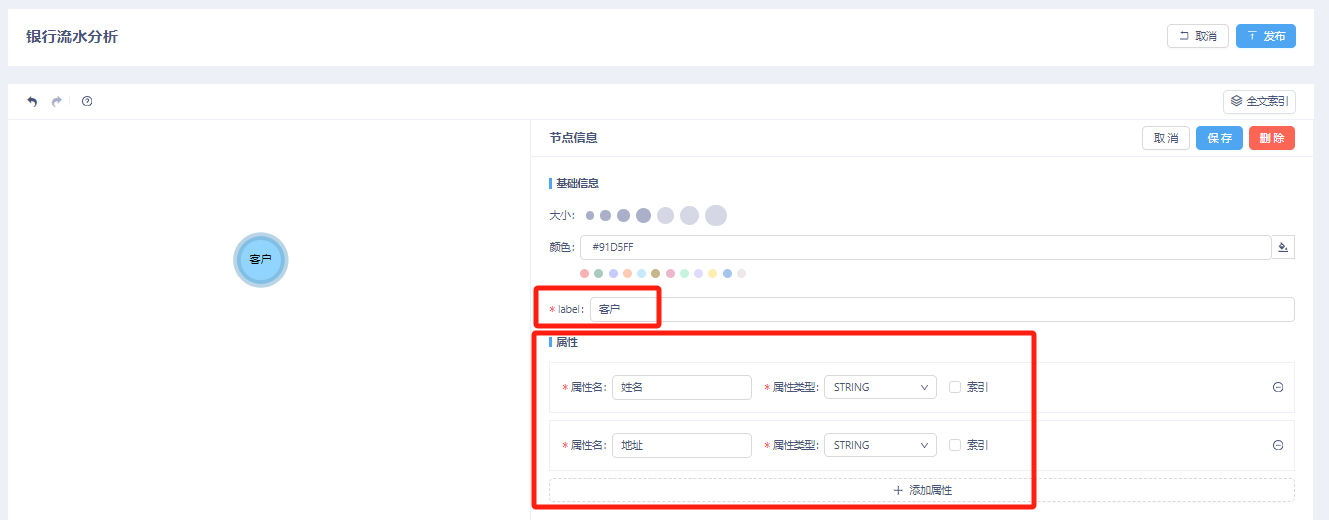The height and width of the screenshot is (520, 1329).
Task: Click the color fill picker icon
Action: (1283, 247)
